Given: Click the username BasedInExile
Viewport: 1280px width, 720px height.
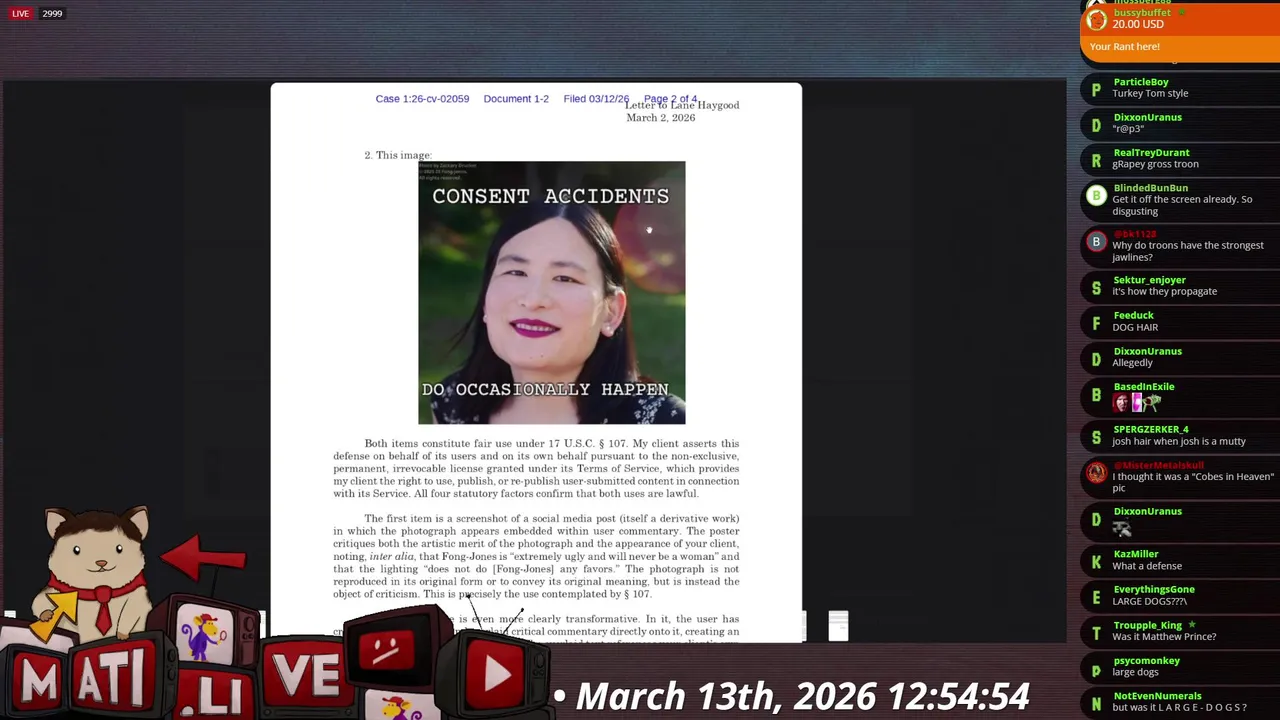Looking at the screenshot, I should point(1144,386).
